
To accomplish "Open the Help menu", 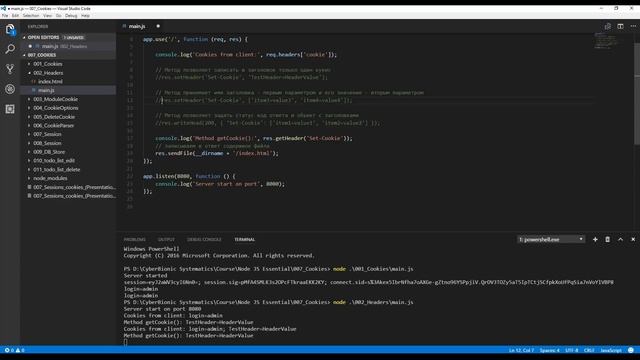I will click(x=85, y=16).
